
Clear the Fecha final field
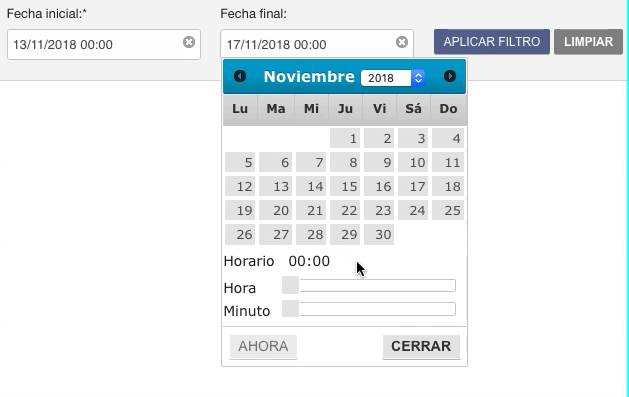402,42
